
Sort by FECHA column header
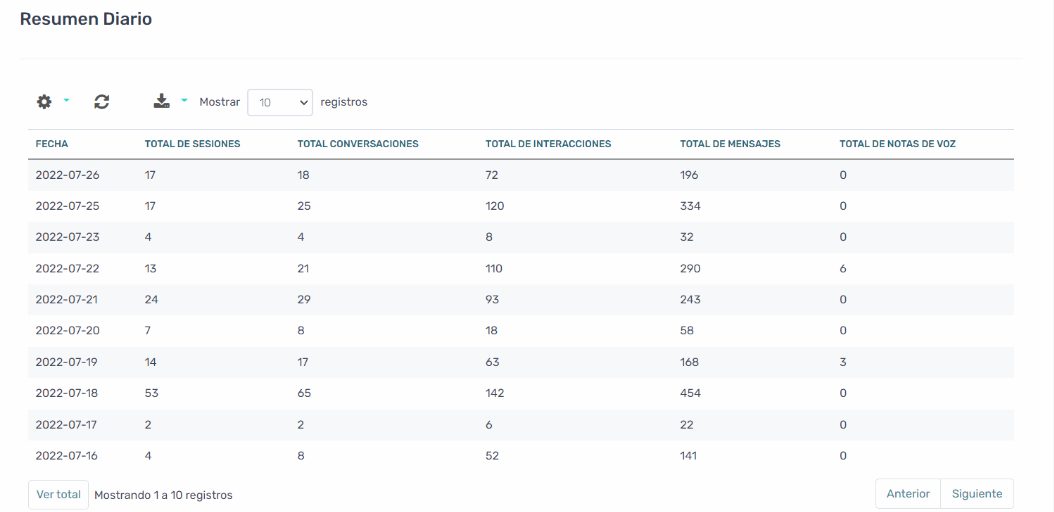(x=52, y=144)
